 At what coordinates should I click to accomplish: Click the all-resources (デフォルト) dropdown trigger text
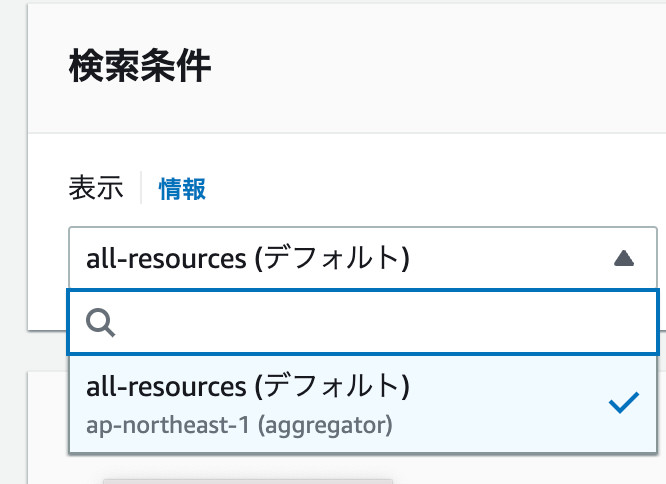248,258
